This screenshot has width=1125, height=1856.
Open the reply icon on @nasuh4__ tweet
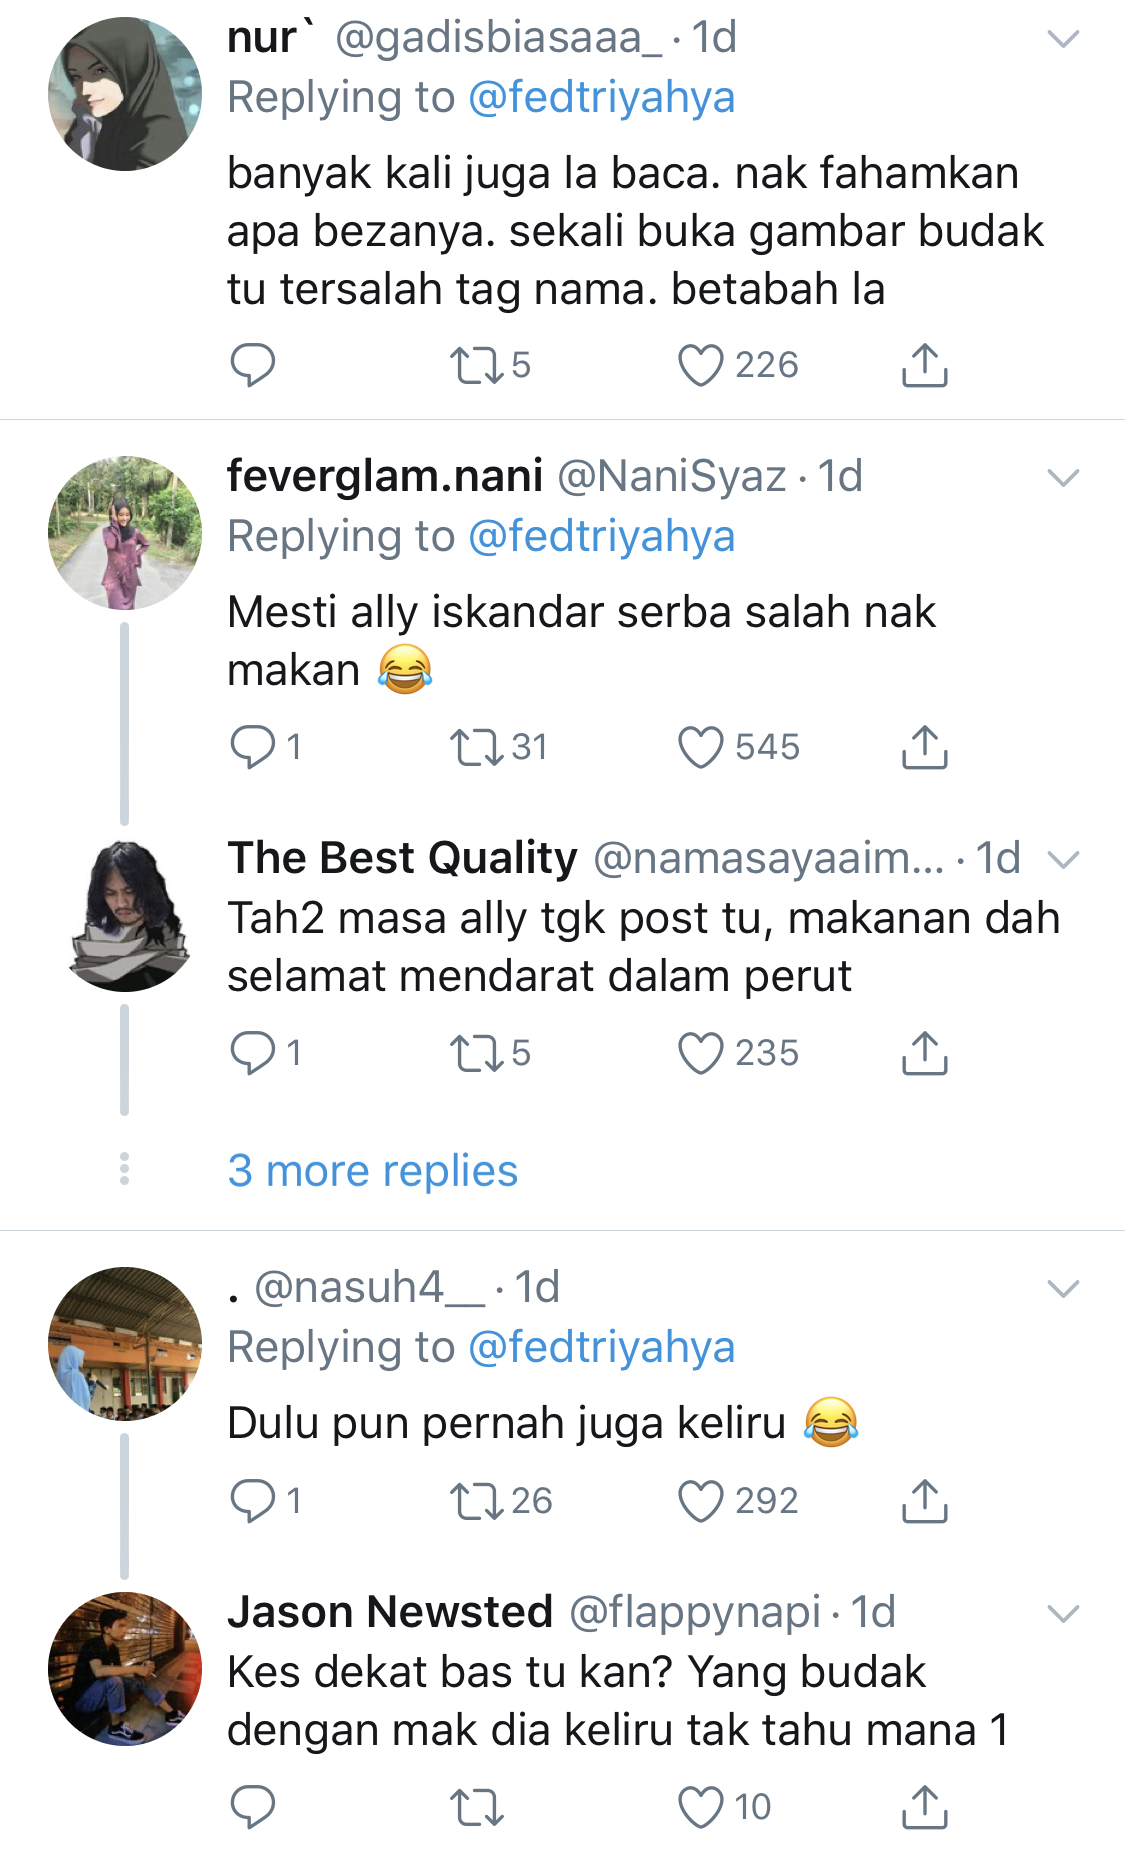tap(252, 1501)
